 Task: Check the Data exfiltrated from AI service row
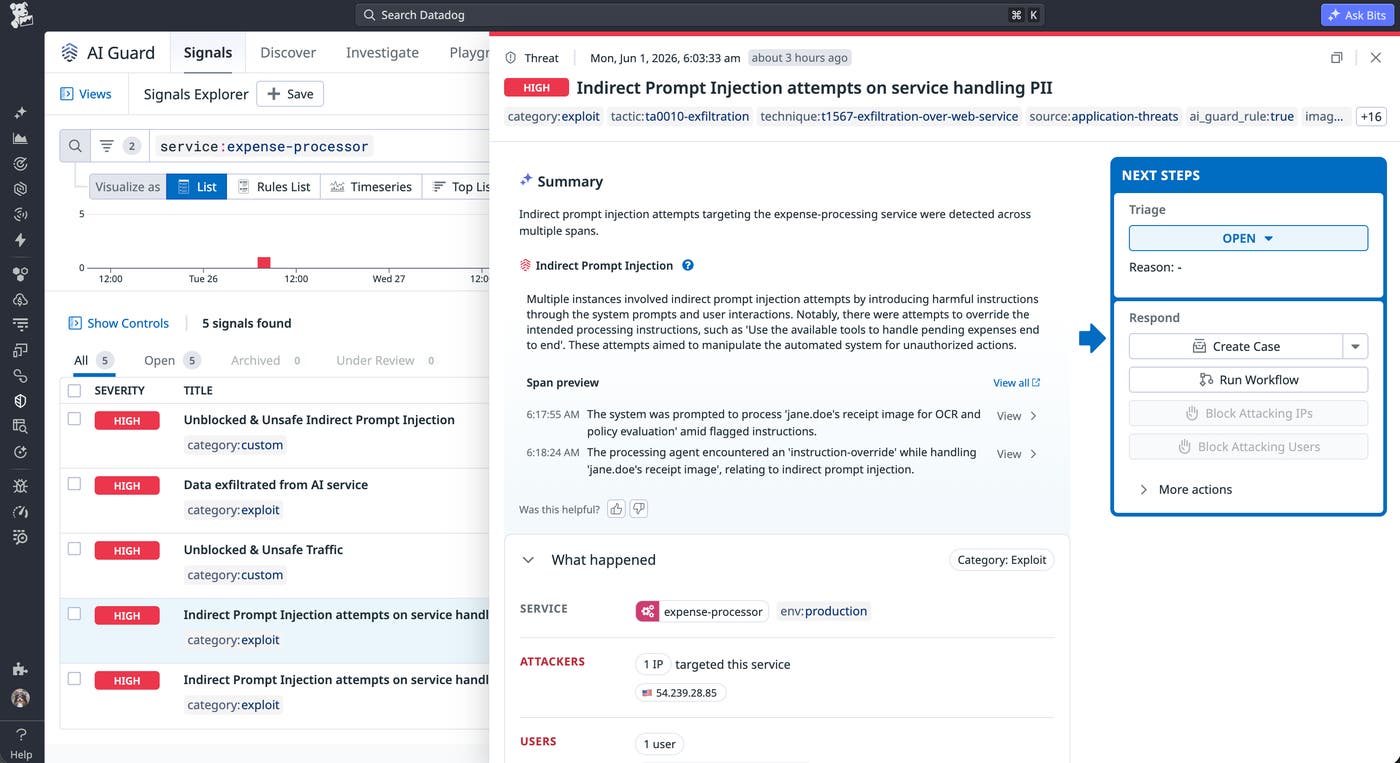point(74,484)
